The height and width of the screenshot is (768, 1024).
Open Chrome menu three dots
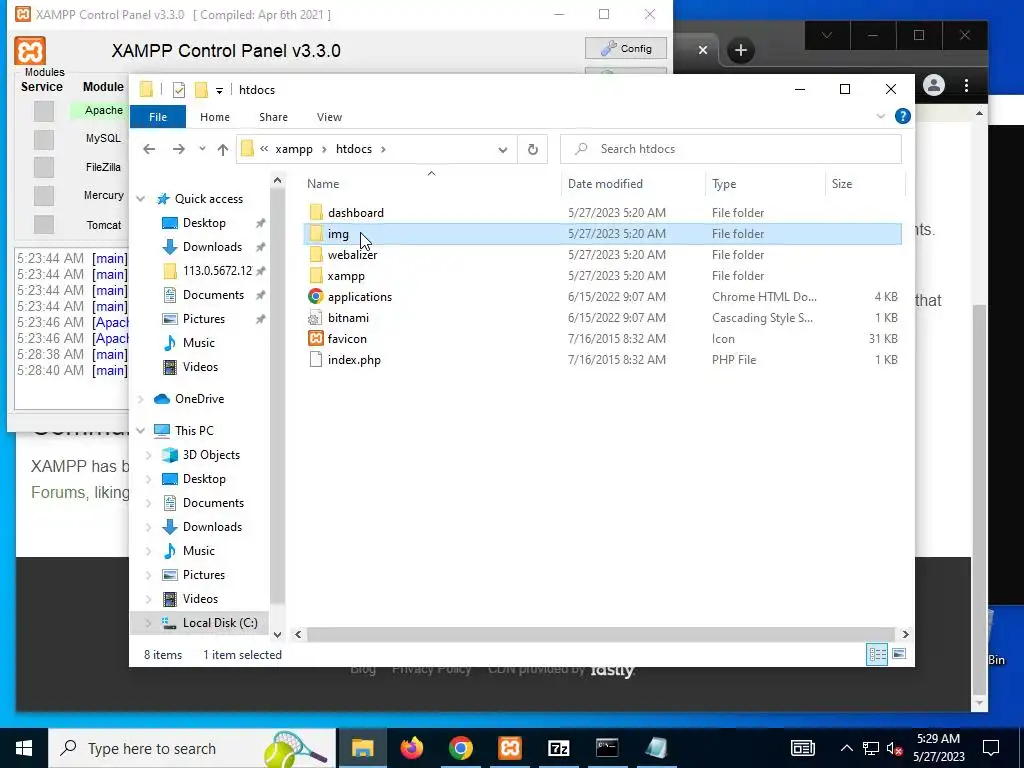pyautogui.click(x=967, y=86)
